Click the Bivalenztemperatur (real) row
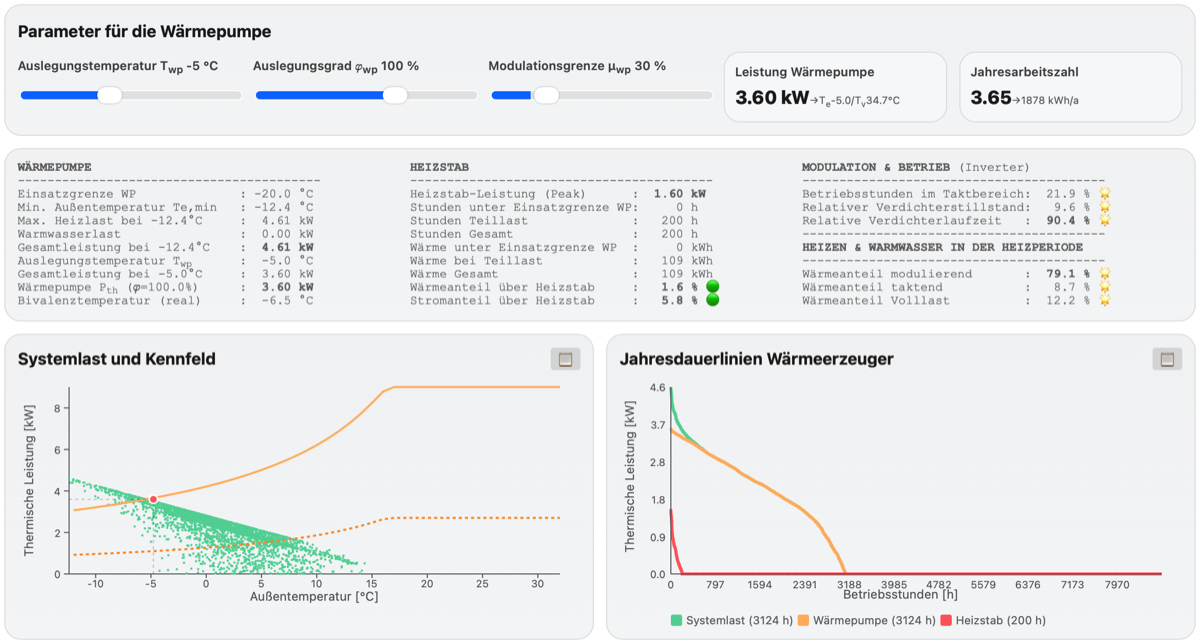Screen dimensions: 1200x642 [165, 300]
